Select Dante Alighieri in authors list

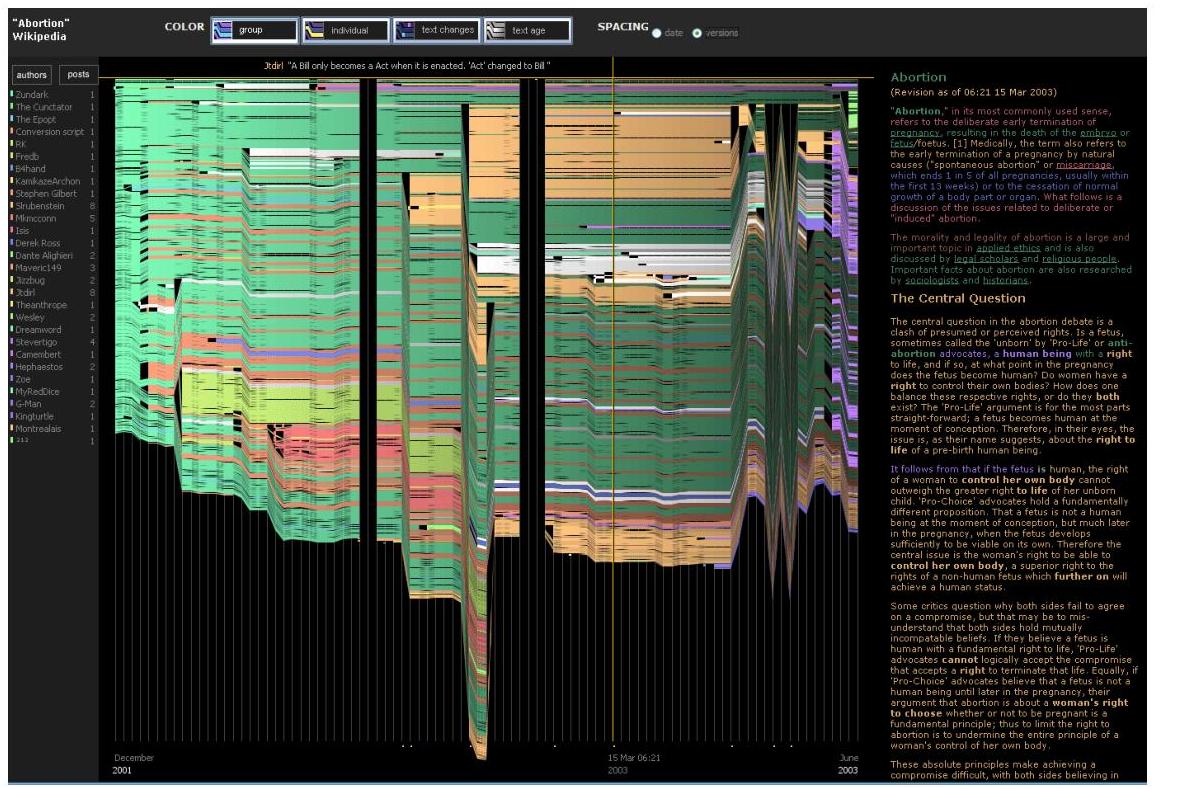tap(44, 255)
